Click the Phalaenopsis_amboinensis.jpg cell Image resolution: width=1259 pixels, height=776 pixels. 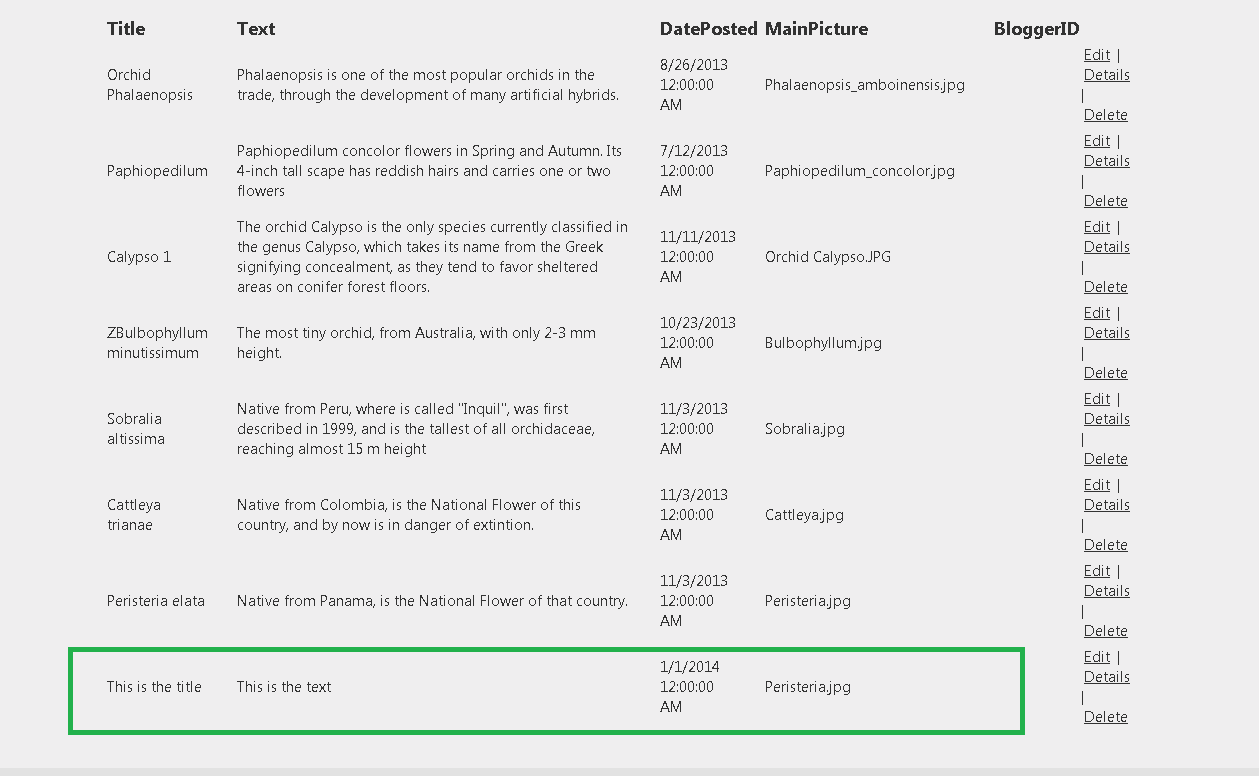pyautogui.click(x=864, y=85)
